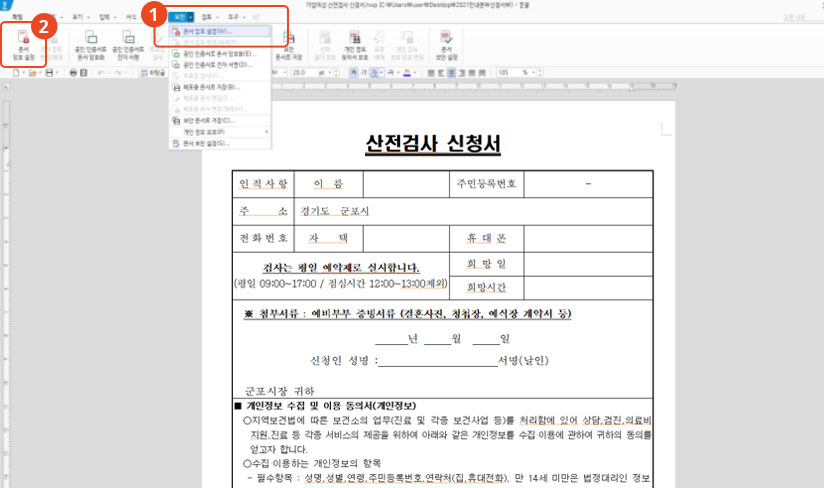Expand the font color dropdown arrow
Image resolution: width=824 pixels, height=488 pixels.
[415, 72]
